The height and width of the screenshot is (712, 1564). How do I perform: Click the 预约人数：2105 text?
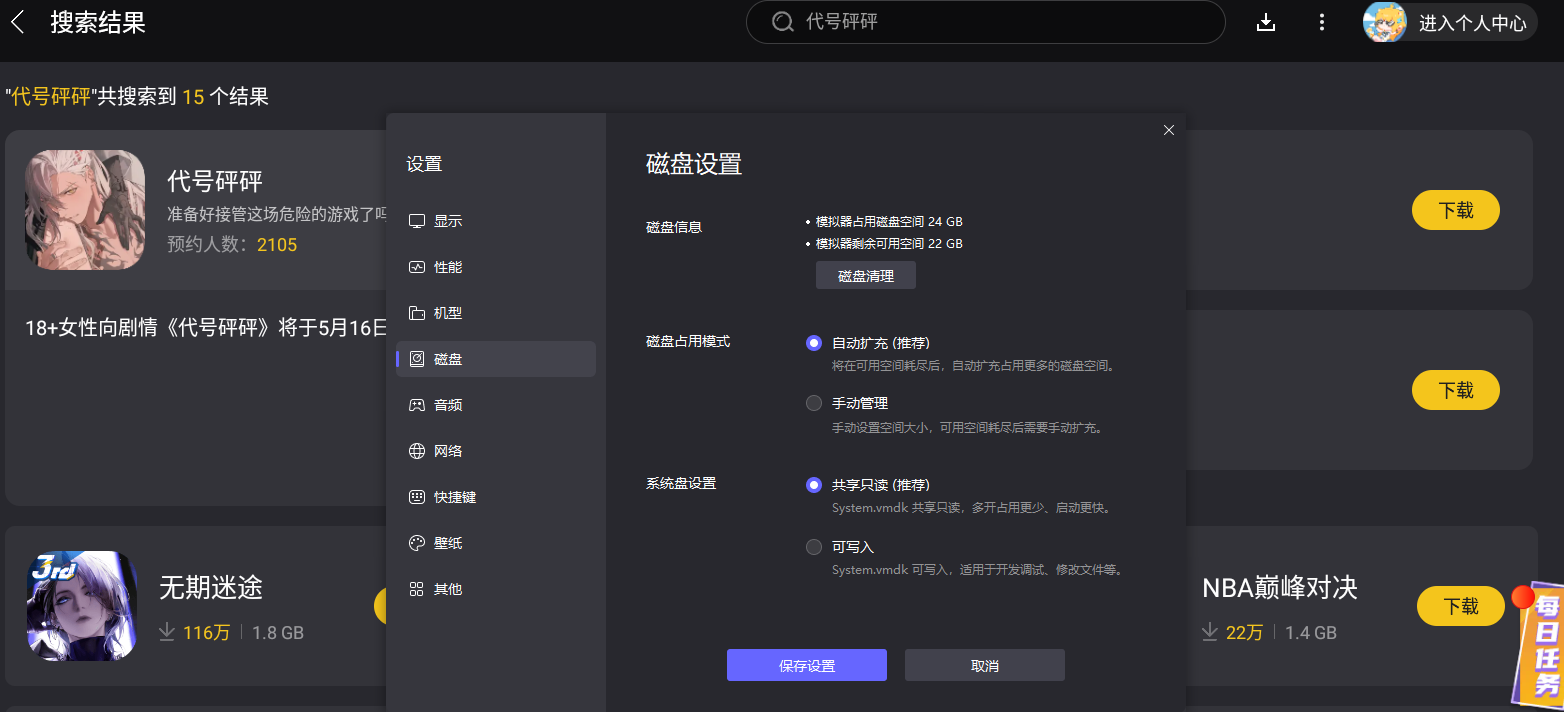pyautogui.click(x=232, y=245)
